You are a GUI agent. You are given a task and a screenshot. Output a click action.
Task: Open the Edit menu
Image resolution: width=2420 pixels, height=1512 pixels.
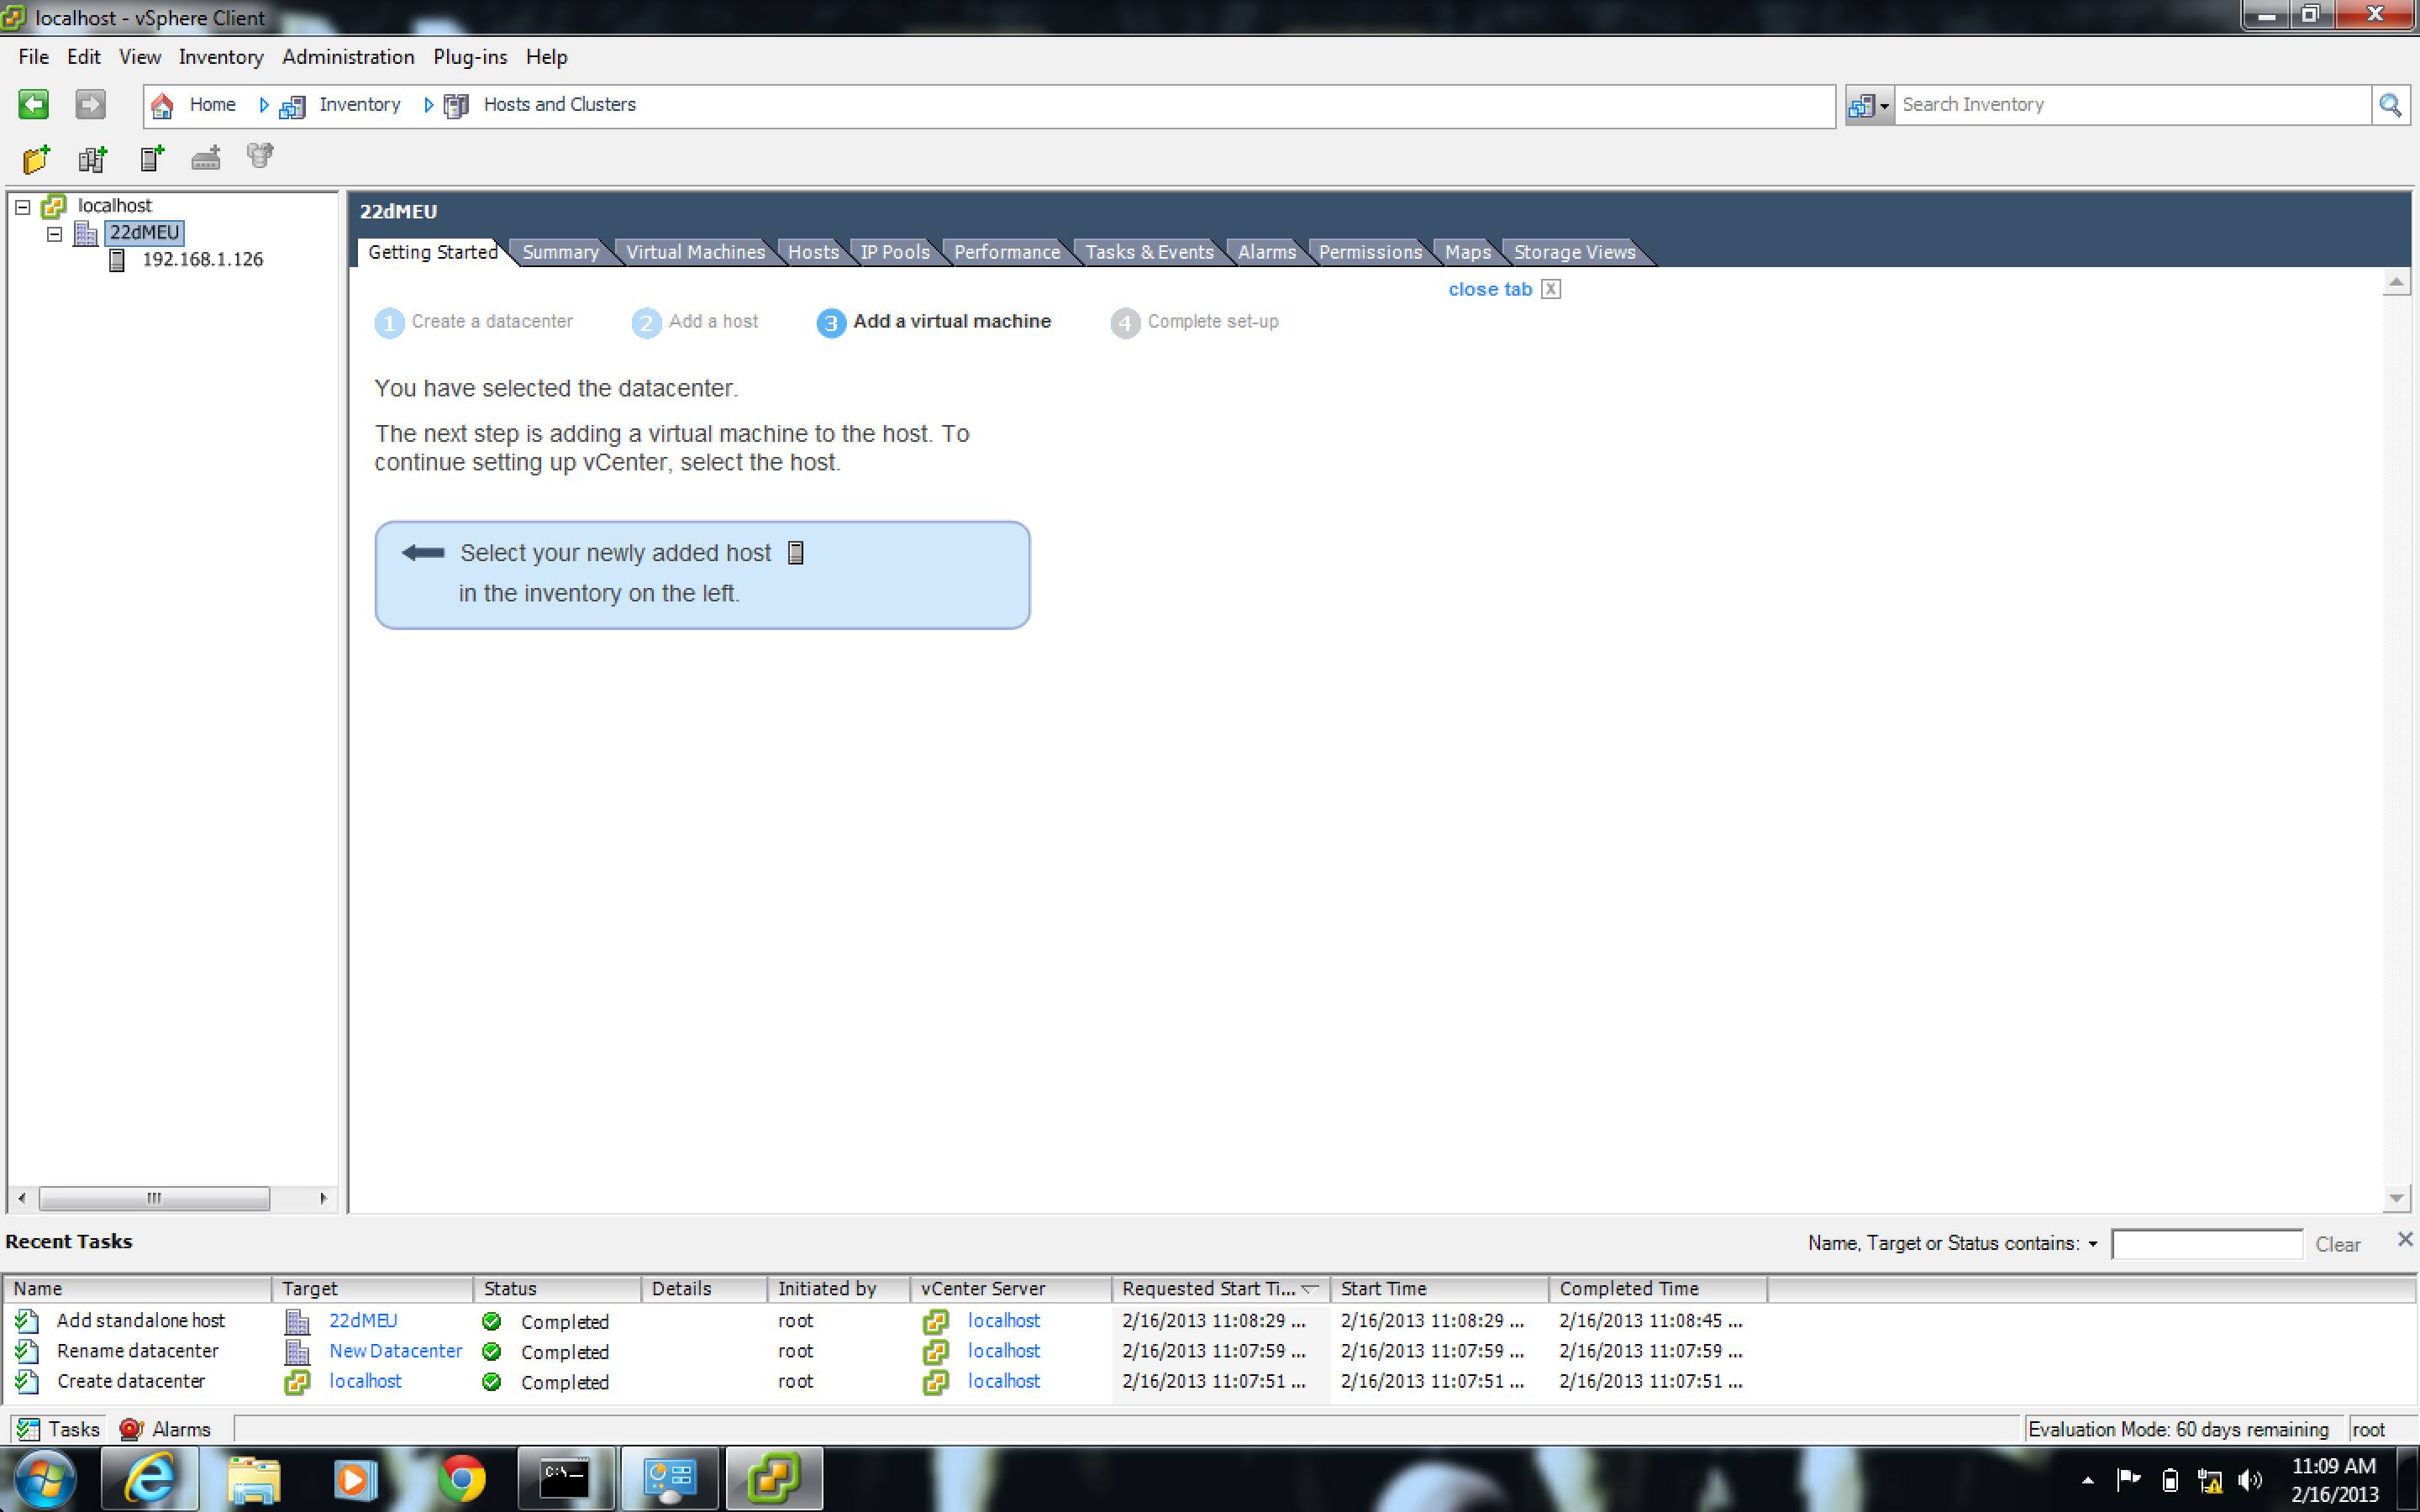83,57
